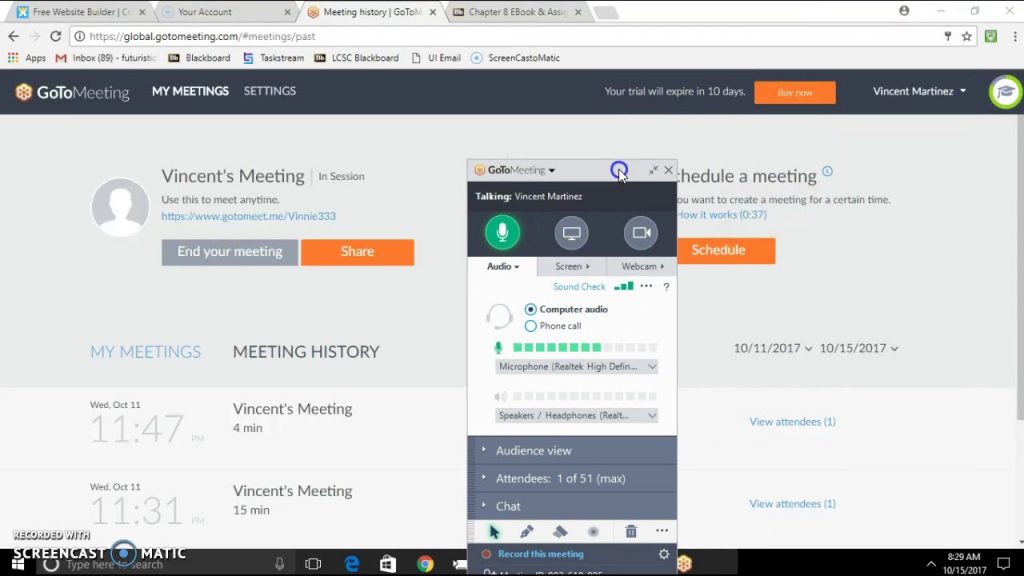Reload the page in Chrome
Viewport: 1024px width, 576px height.
click(x=56, y=37)
